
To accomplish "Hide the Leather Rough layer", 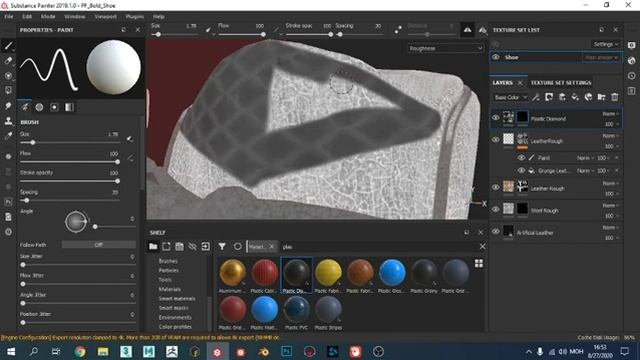I will 496,187.
